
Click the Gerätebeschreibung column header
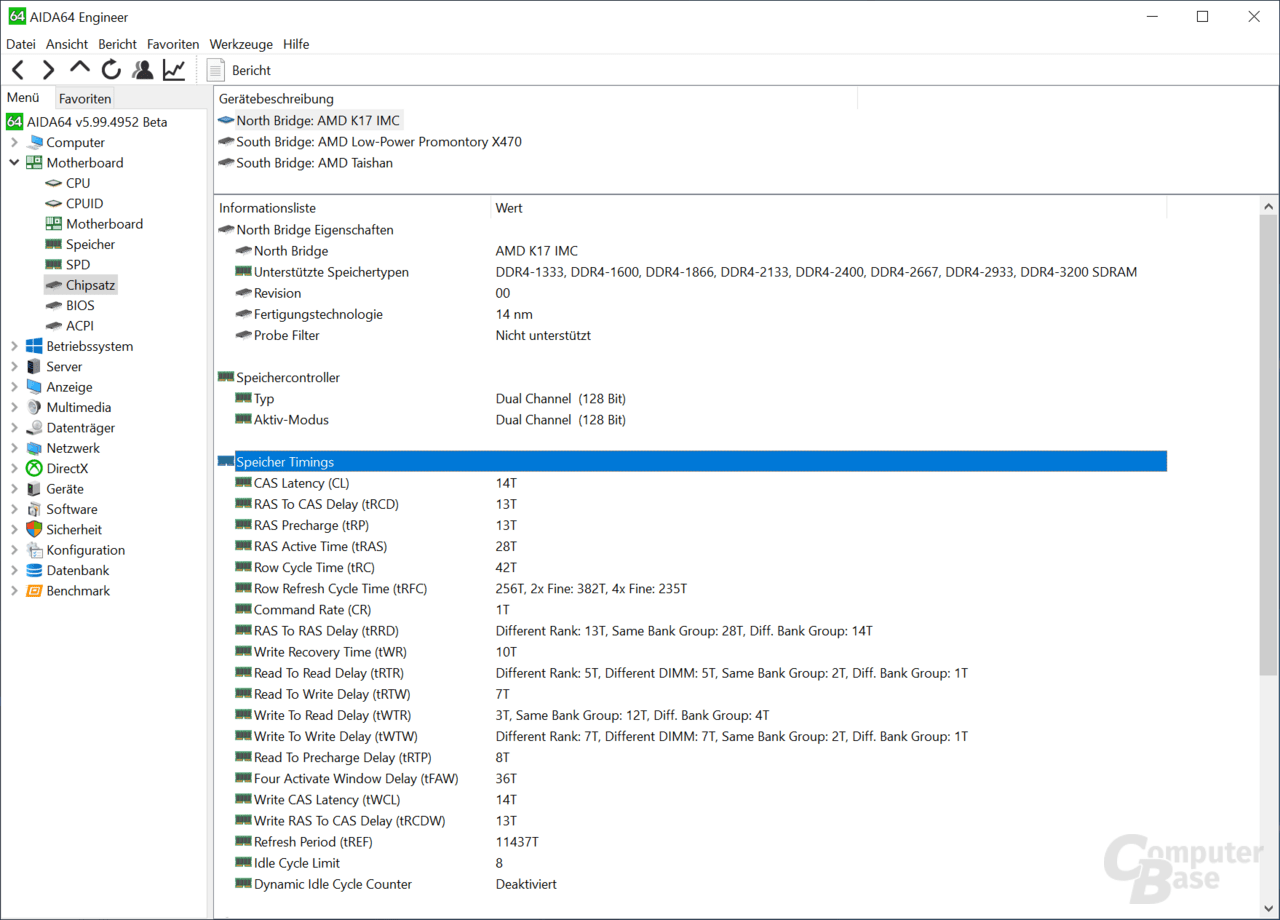coord(536,99)
